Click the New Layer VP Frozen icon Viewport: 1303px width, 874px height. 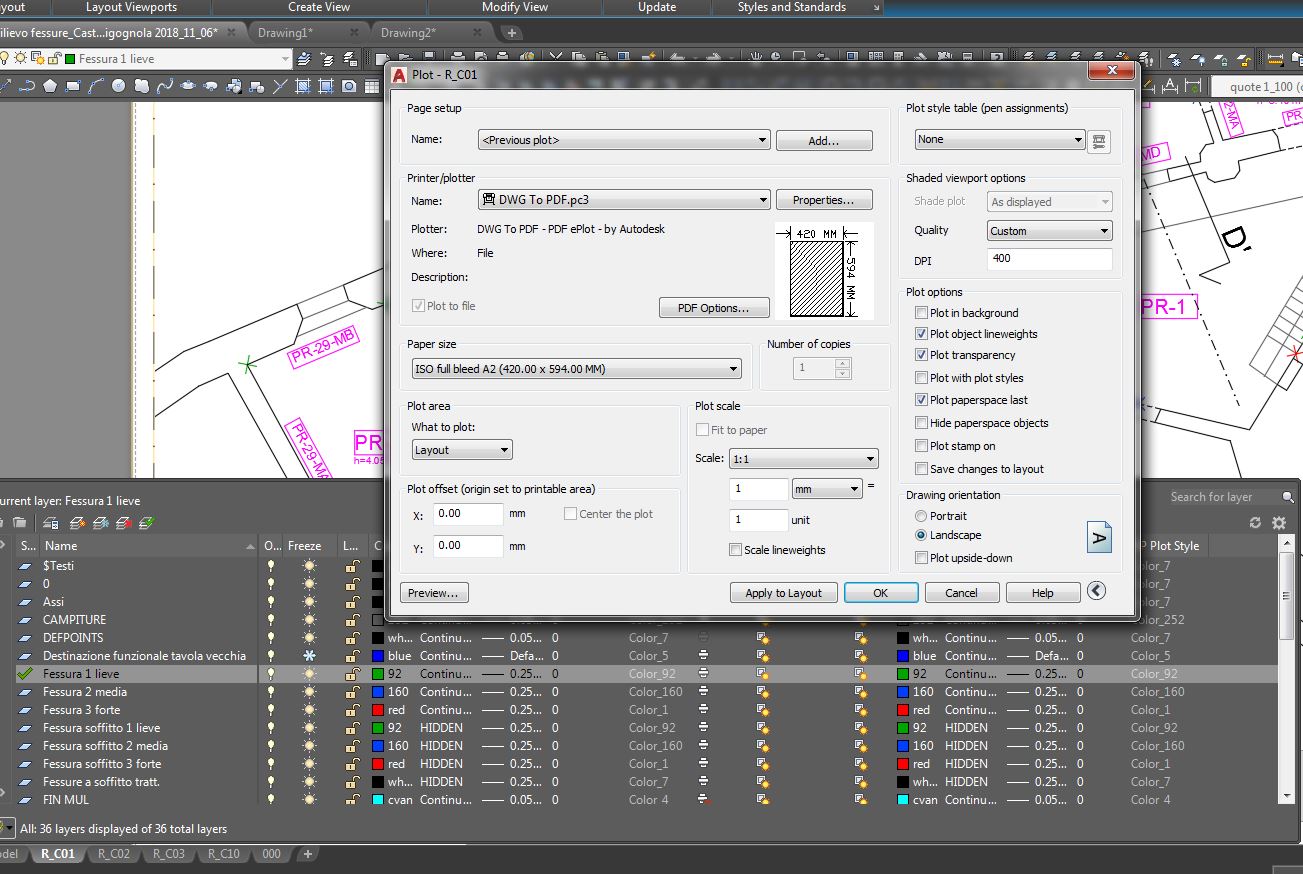click(x=98, y=524)
